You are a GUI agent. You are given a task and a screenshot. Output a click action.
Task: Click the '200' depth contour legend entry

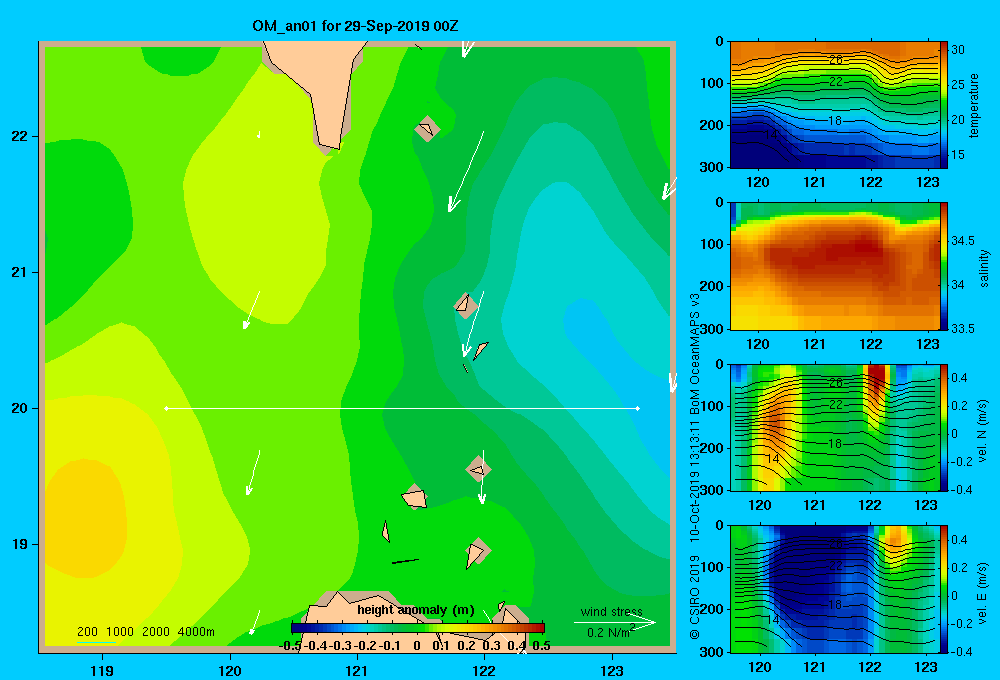pos(87,632)
